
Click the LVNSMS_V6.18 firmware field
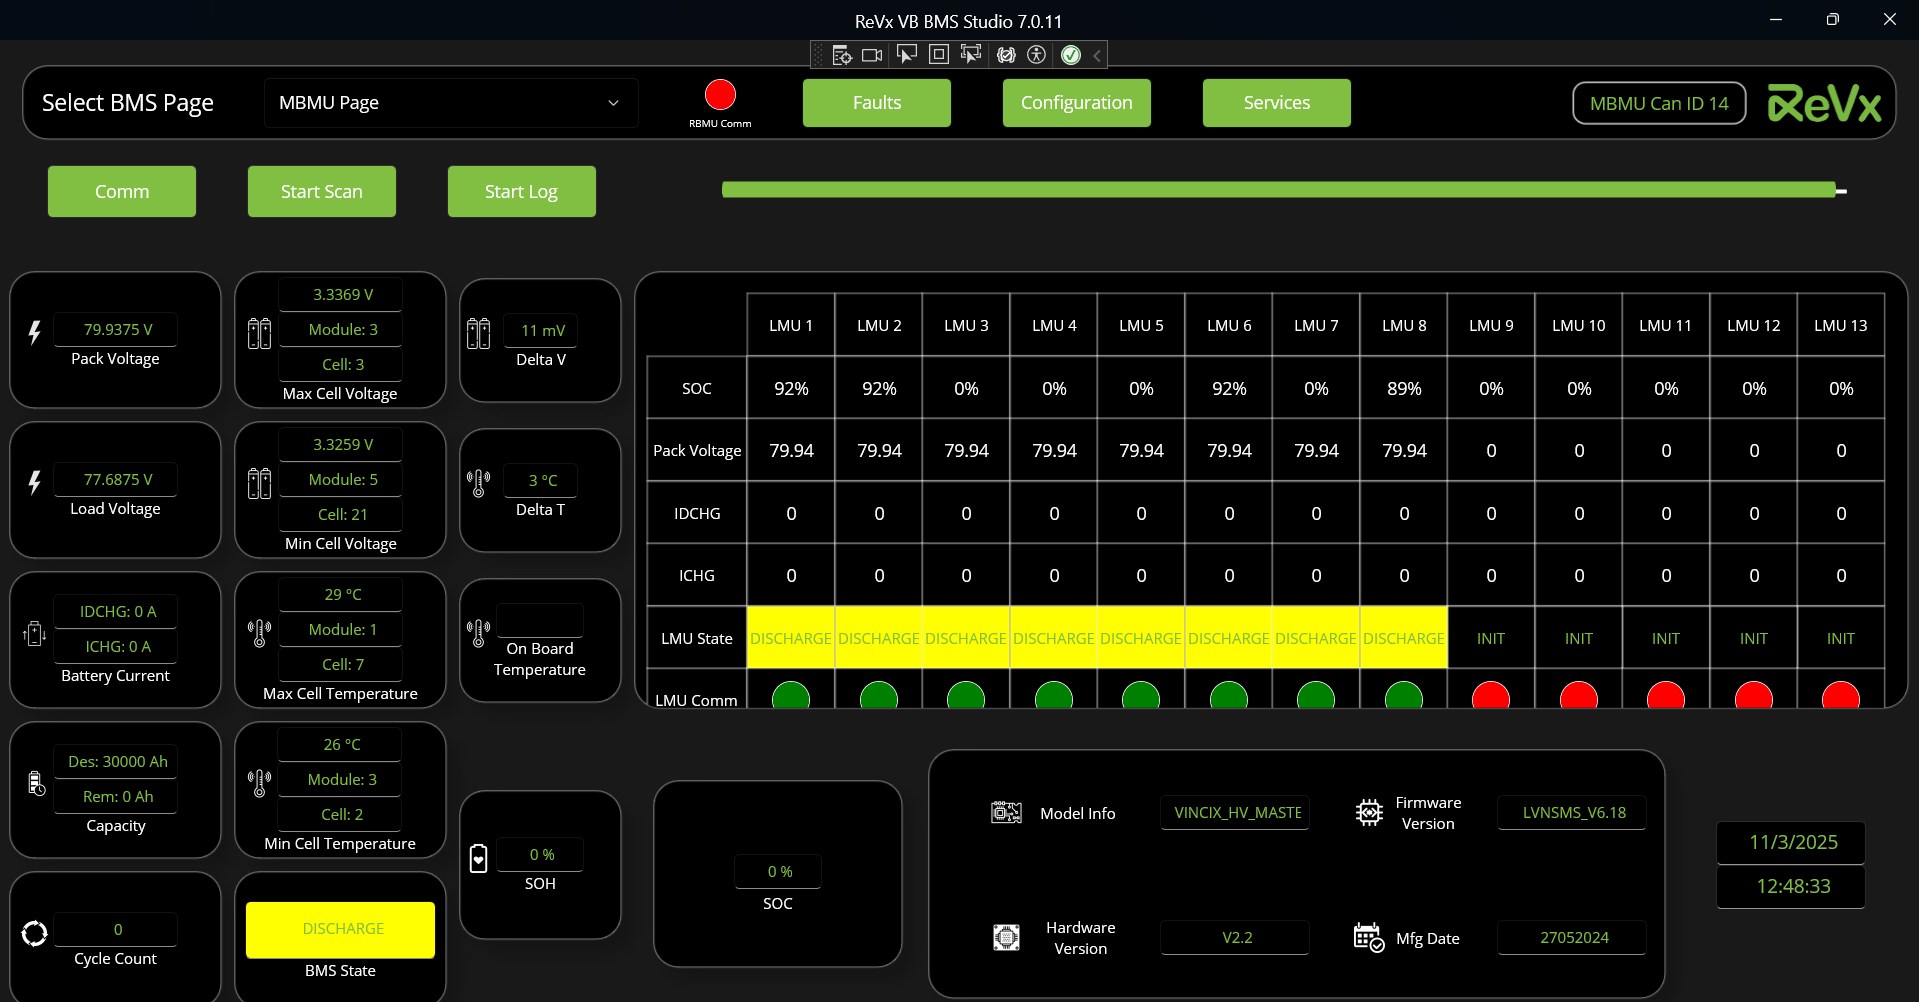(1573, 812)
